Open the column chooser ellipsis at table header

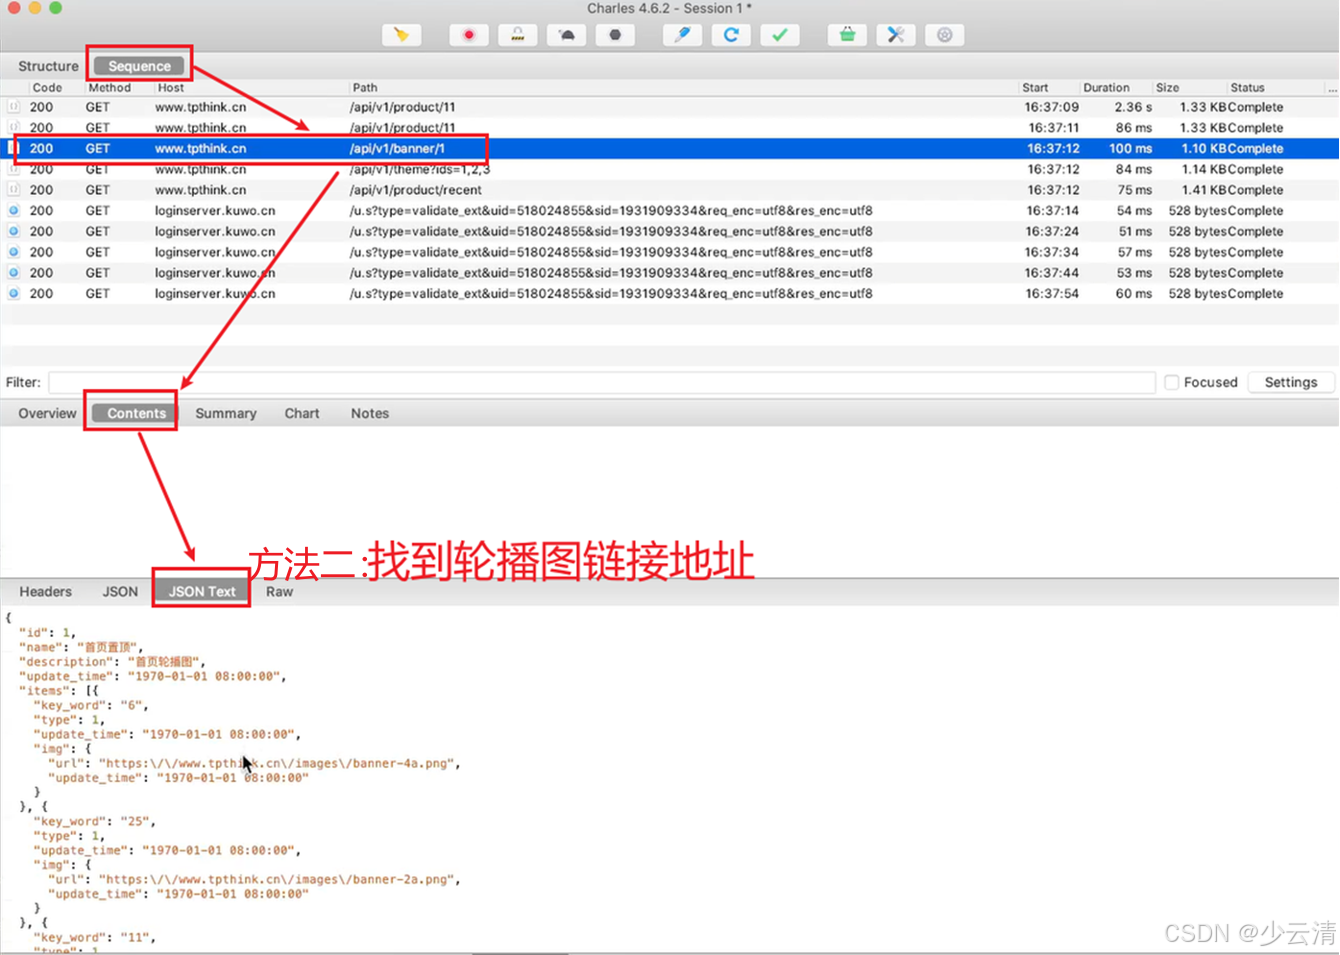[x=1332, y=88]
